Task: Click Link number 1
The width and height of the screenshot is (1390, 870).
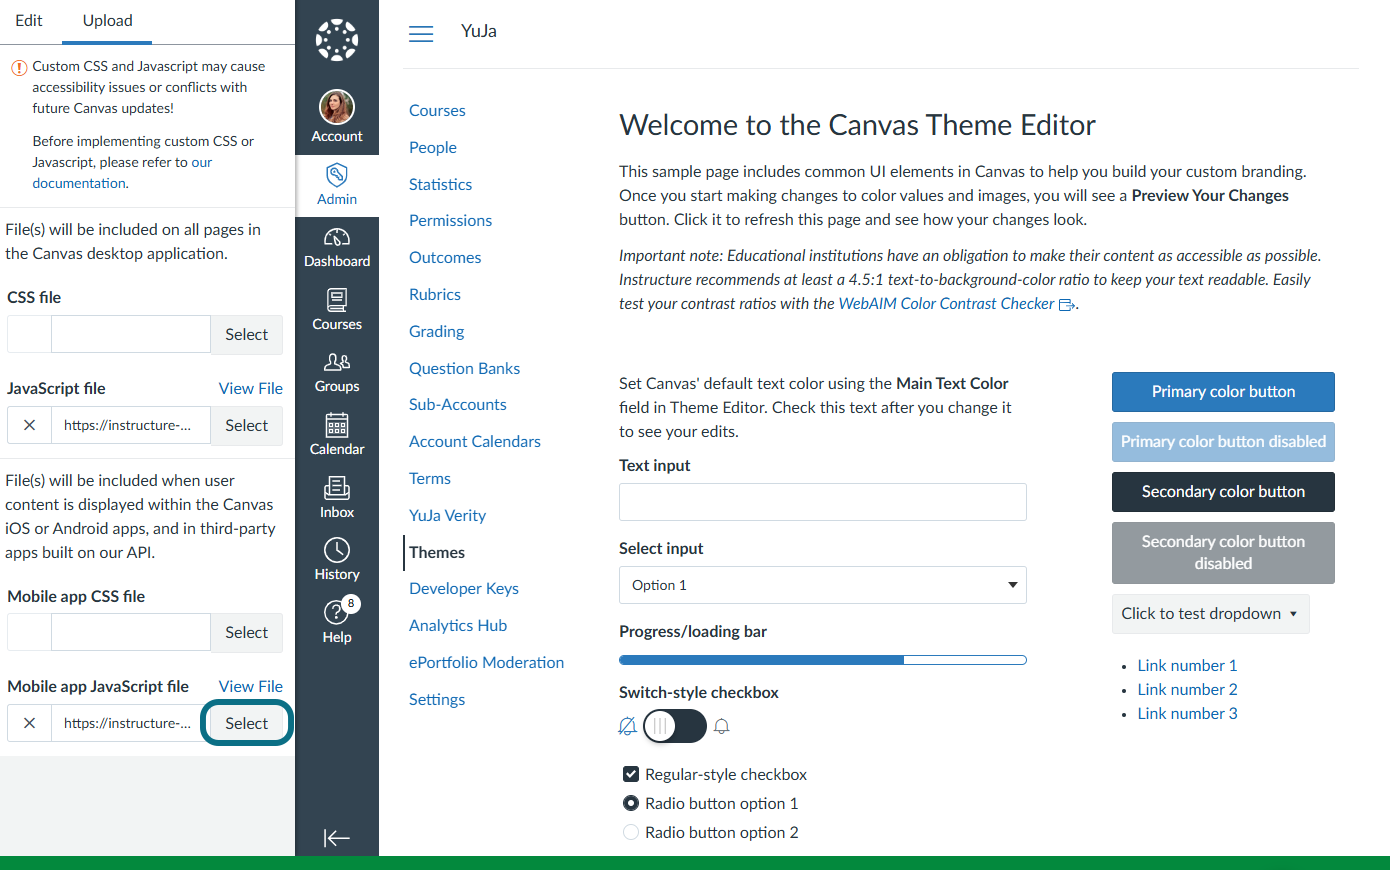Action: [x=1187, y=665]
